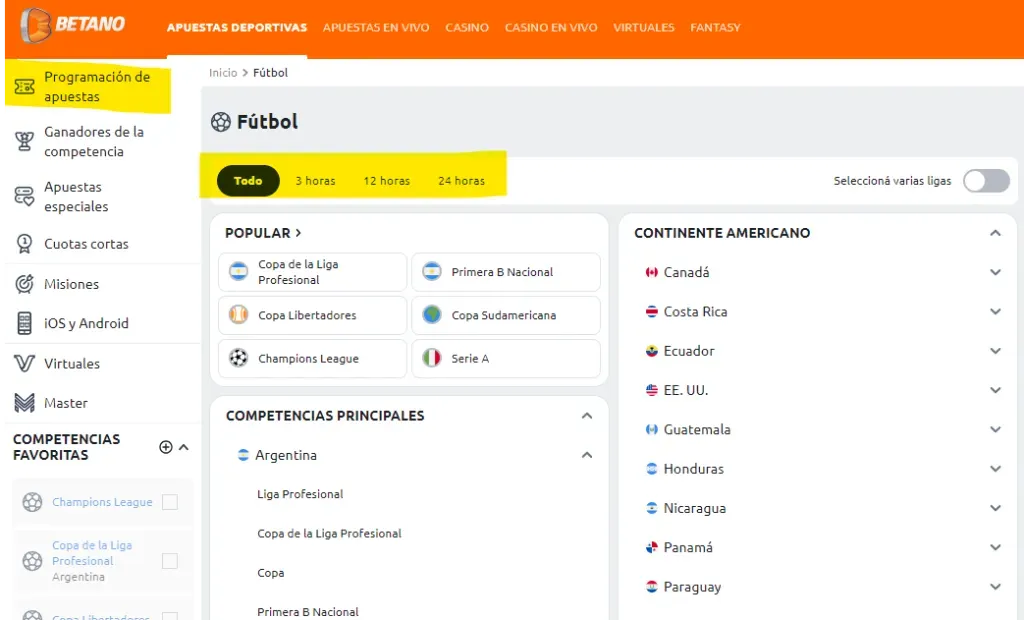Click Ganadores de la competencia trophy icon
This screenshot has height=620, width=1024.
25,142
